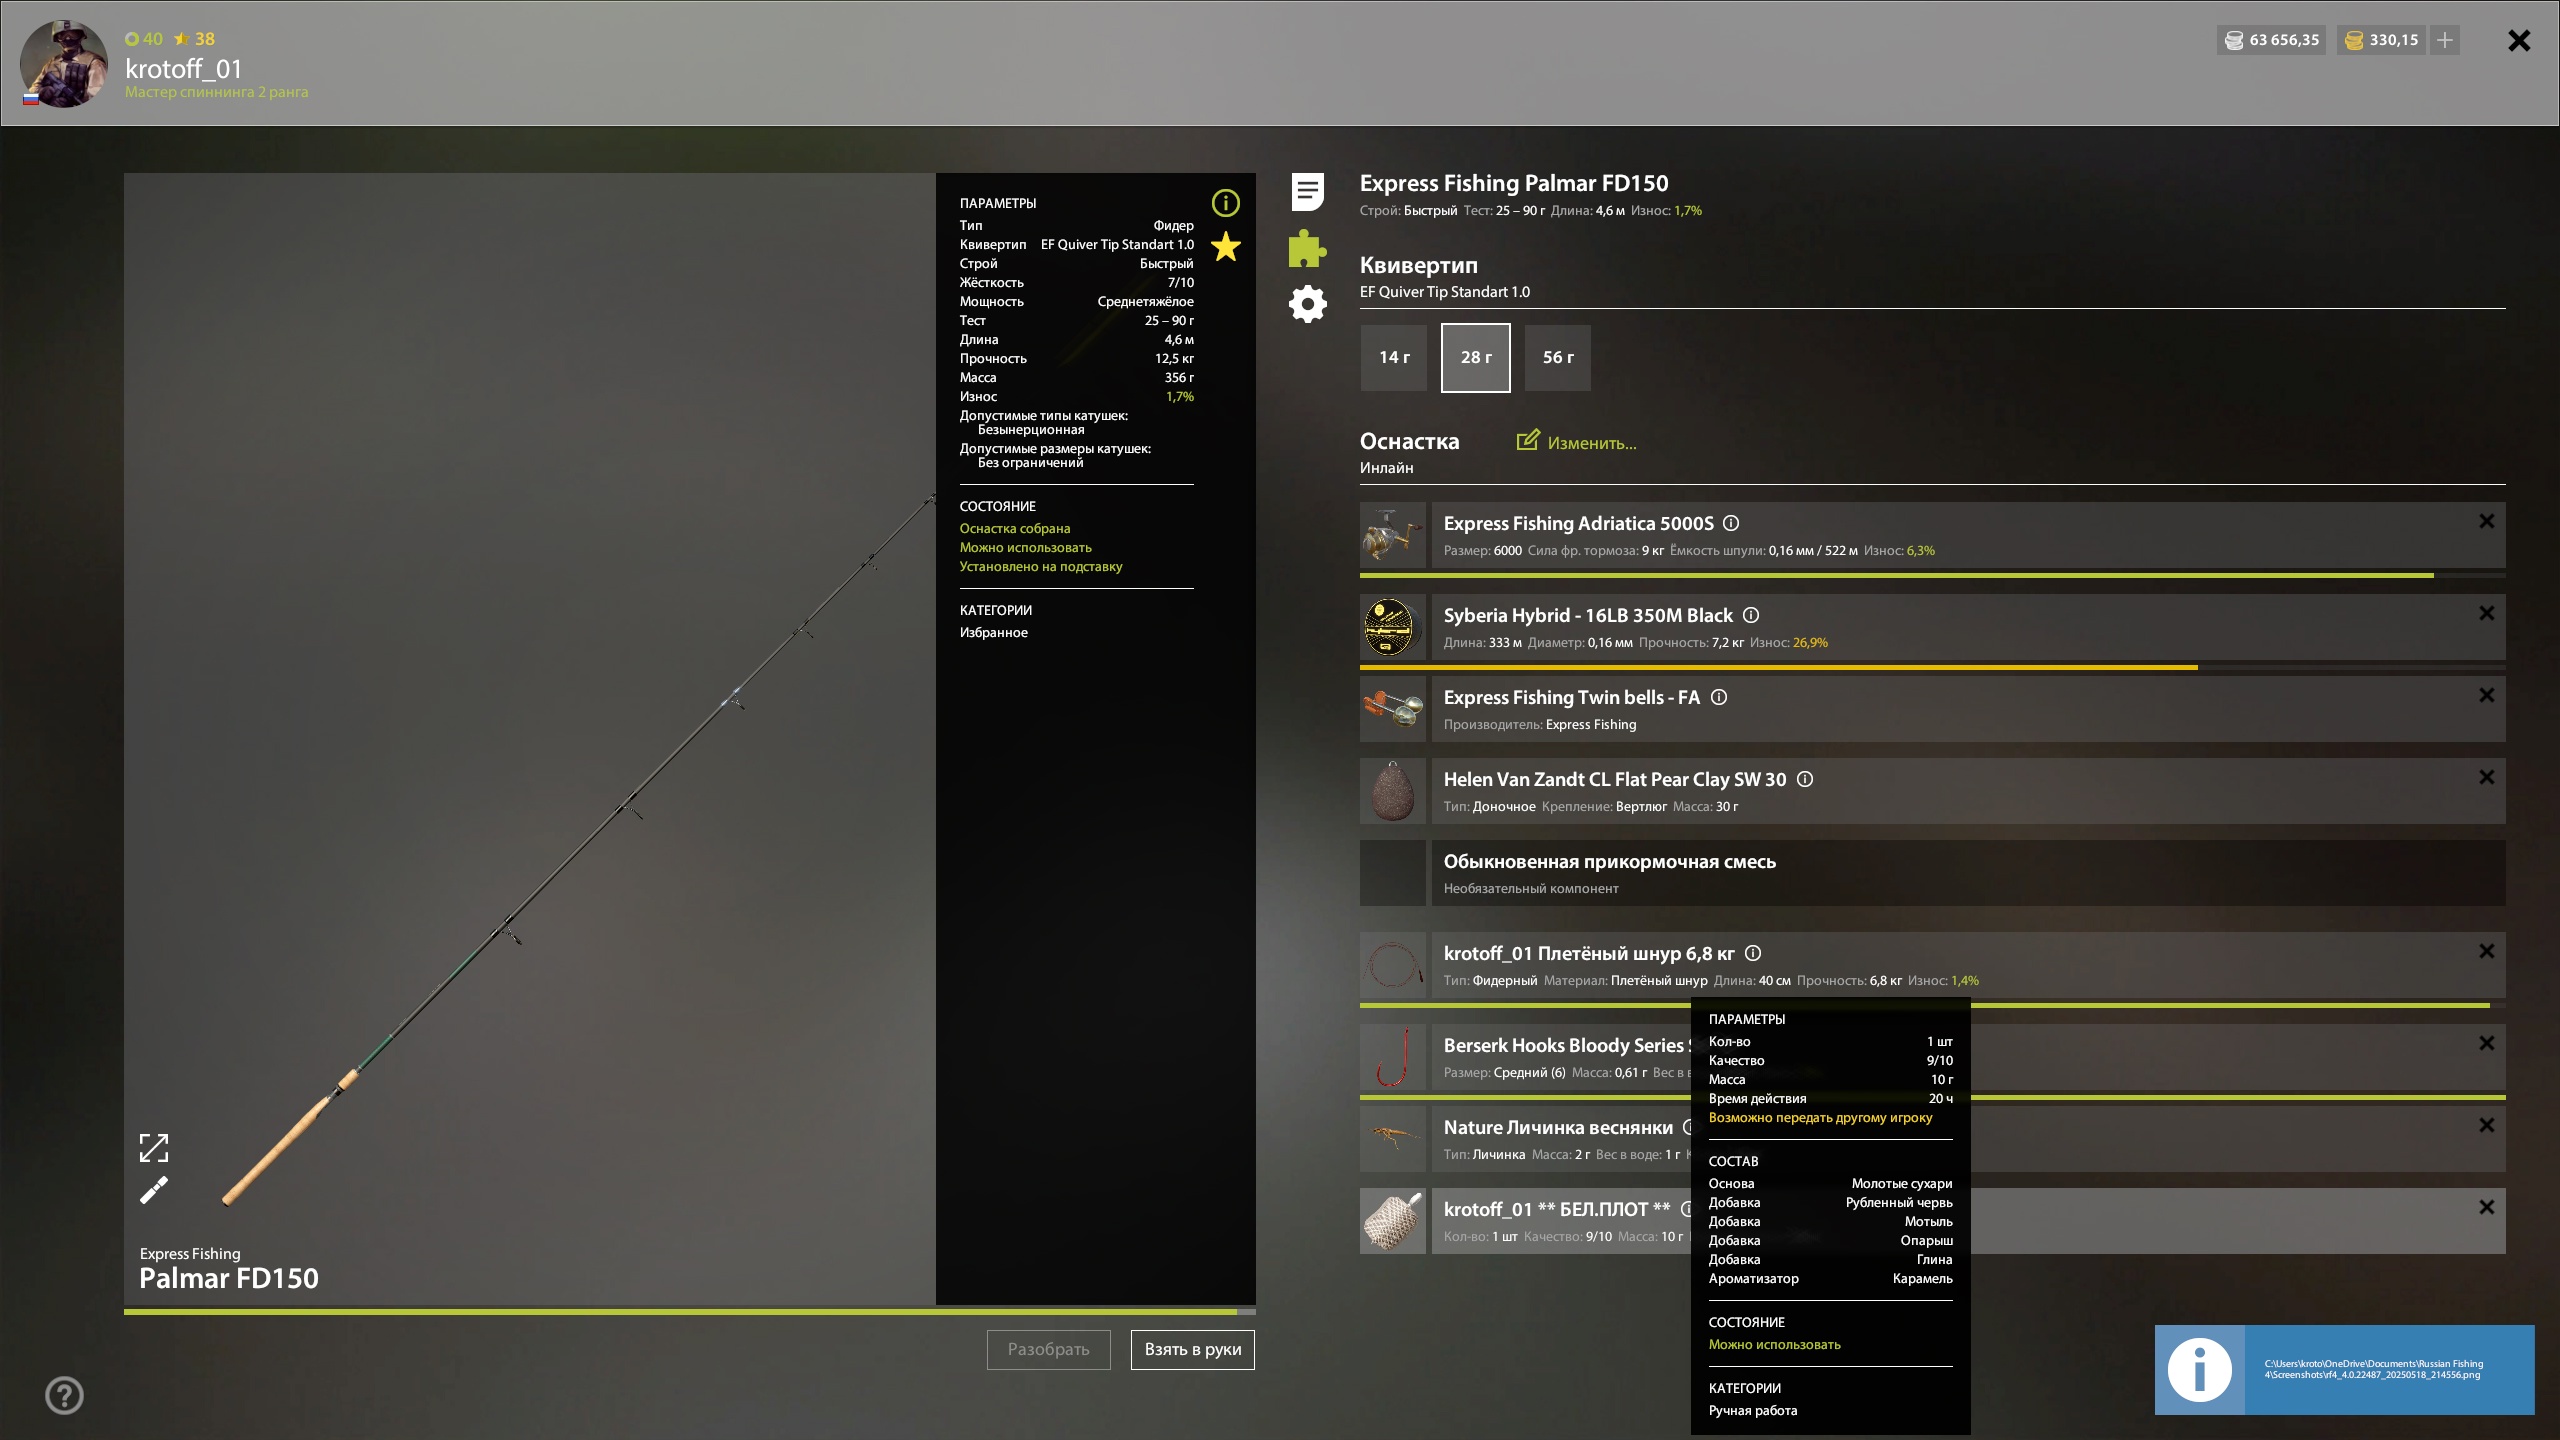Image resolution: width=2560 pixels, height=1440 pixels.
Task: Click the gold coins balance 330,15
Action: point(2381,40)
